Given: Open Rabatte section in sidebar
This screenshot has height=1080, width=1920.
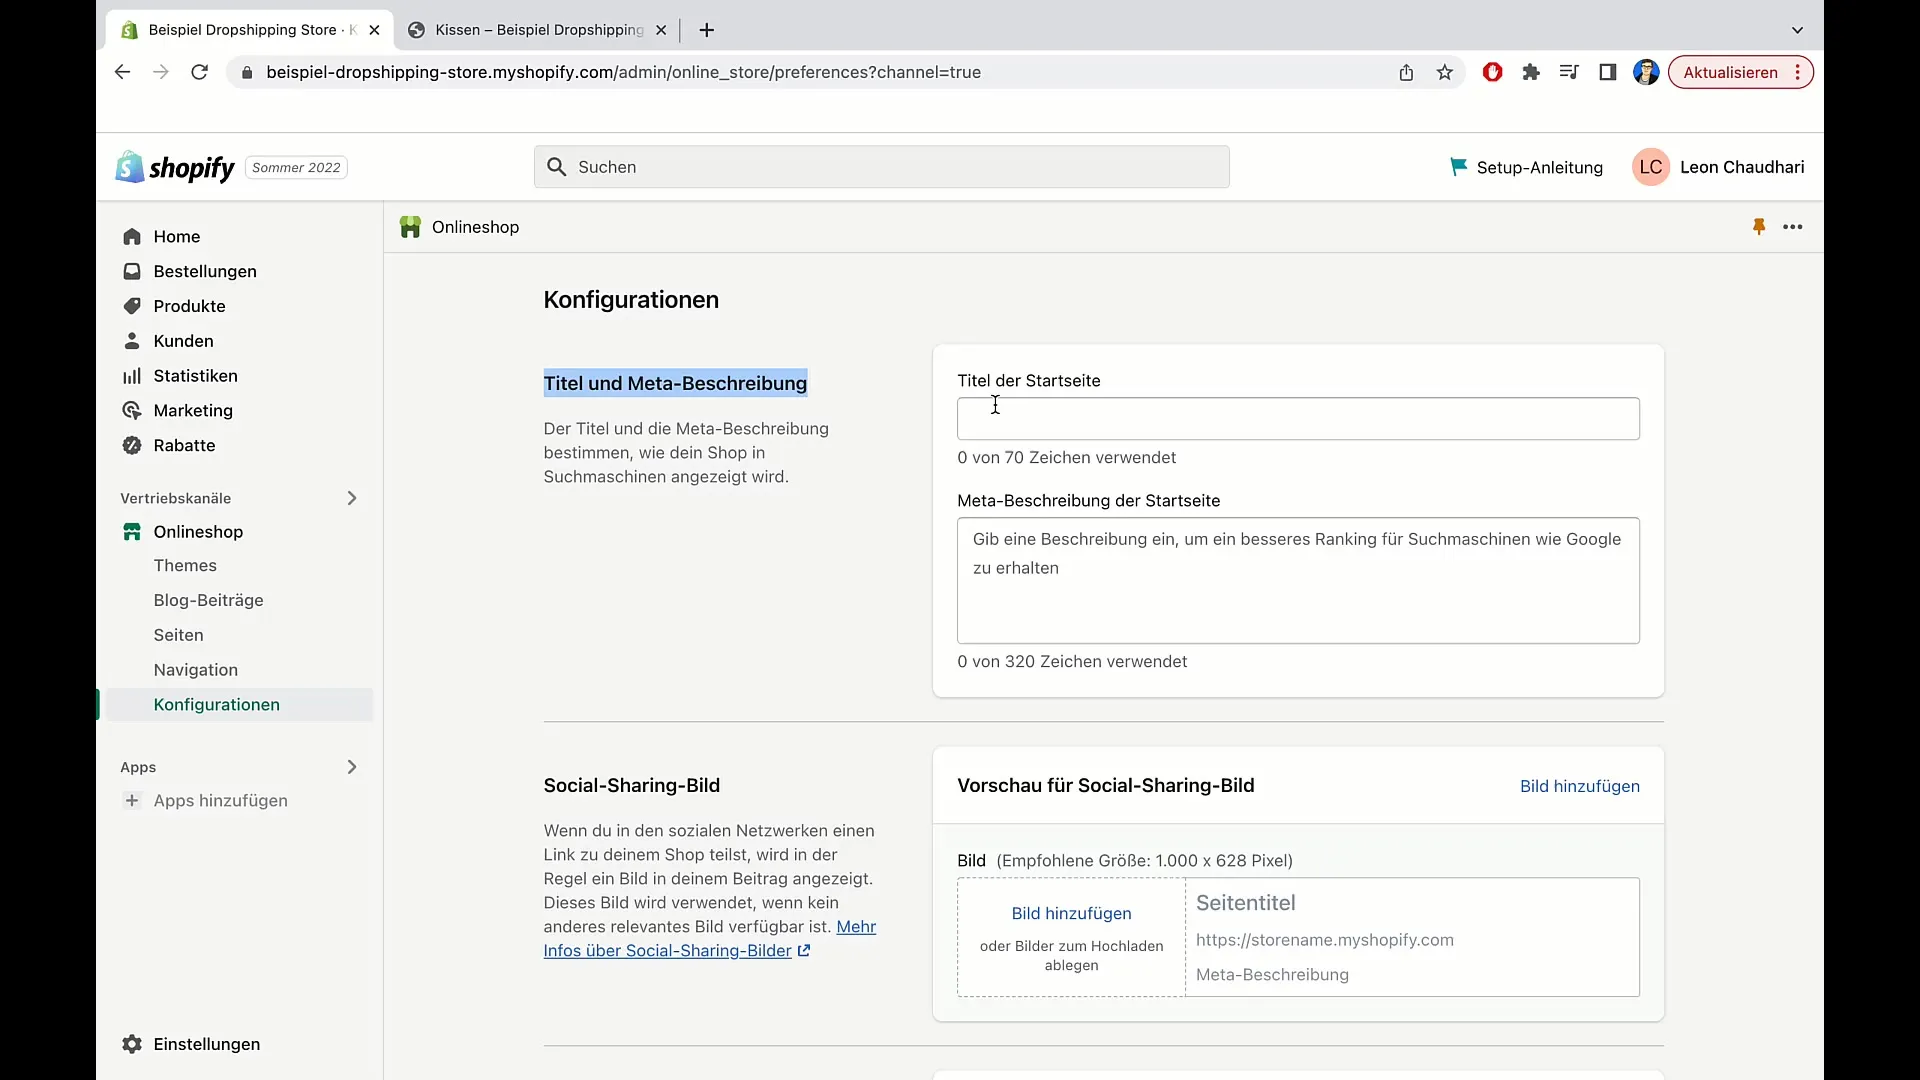Looking at the screenshot, I should pyautogui.click(x=183, y=444).
